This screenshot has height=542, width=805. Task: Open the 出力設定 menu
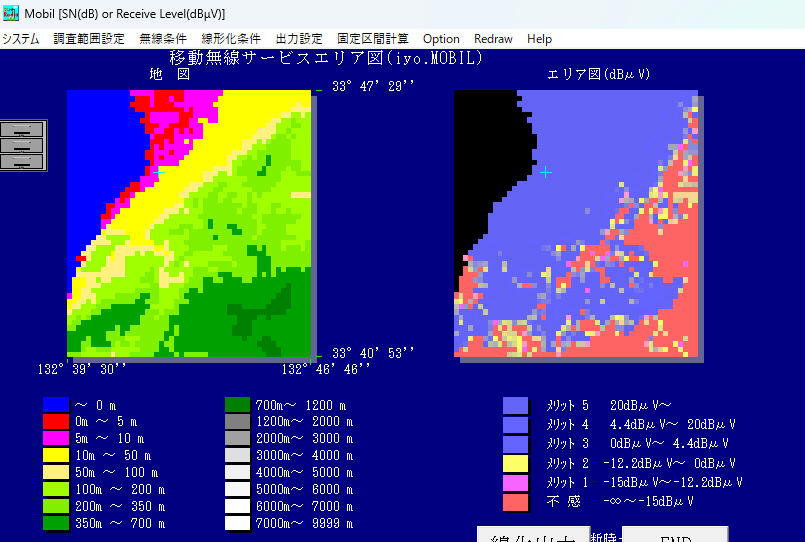299,39
